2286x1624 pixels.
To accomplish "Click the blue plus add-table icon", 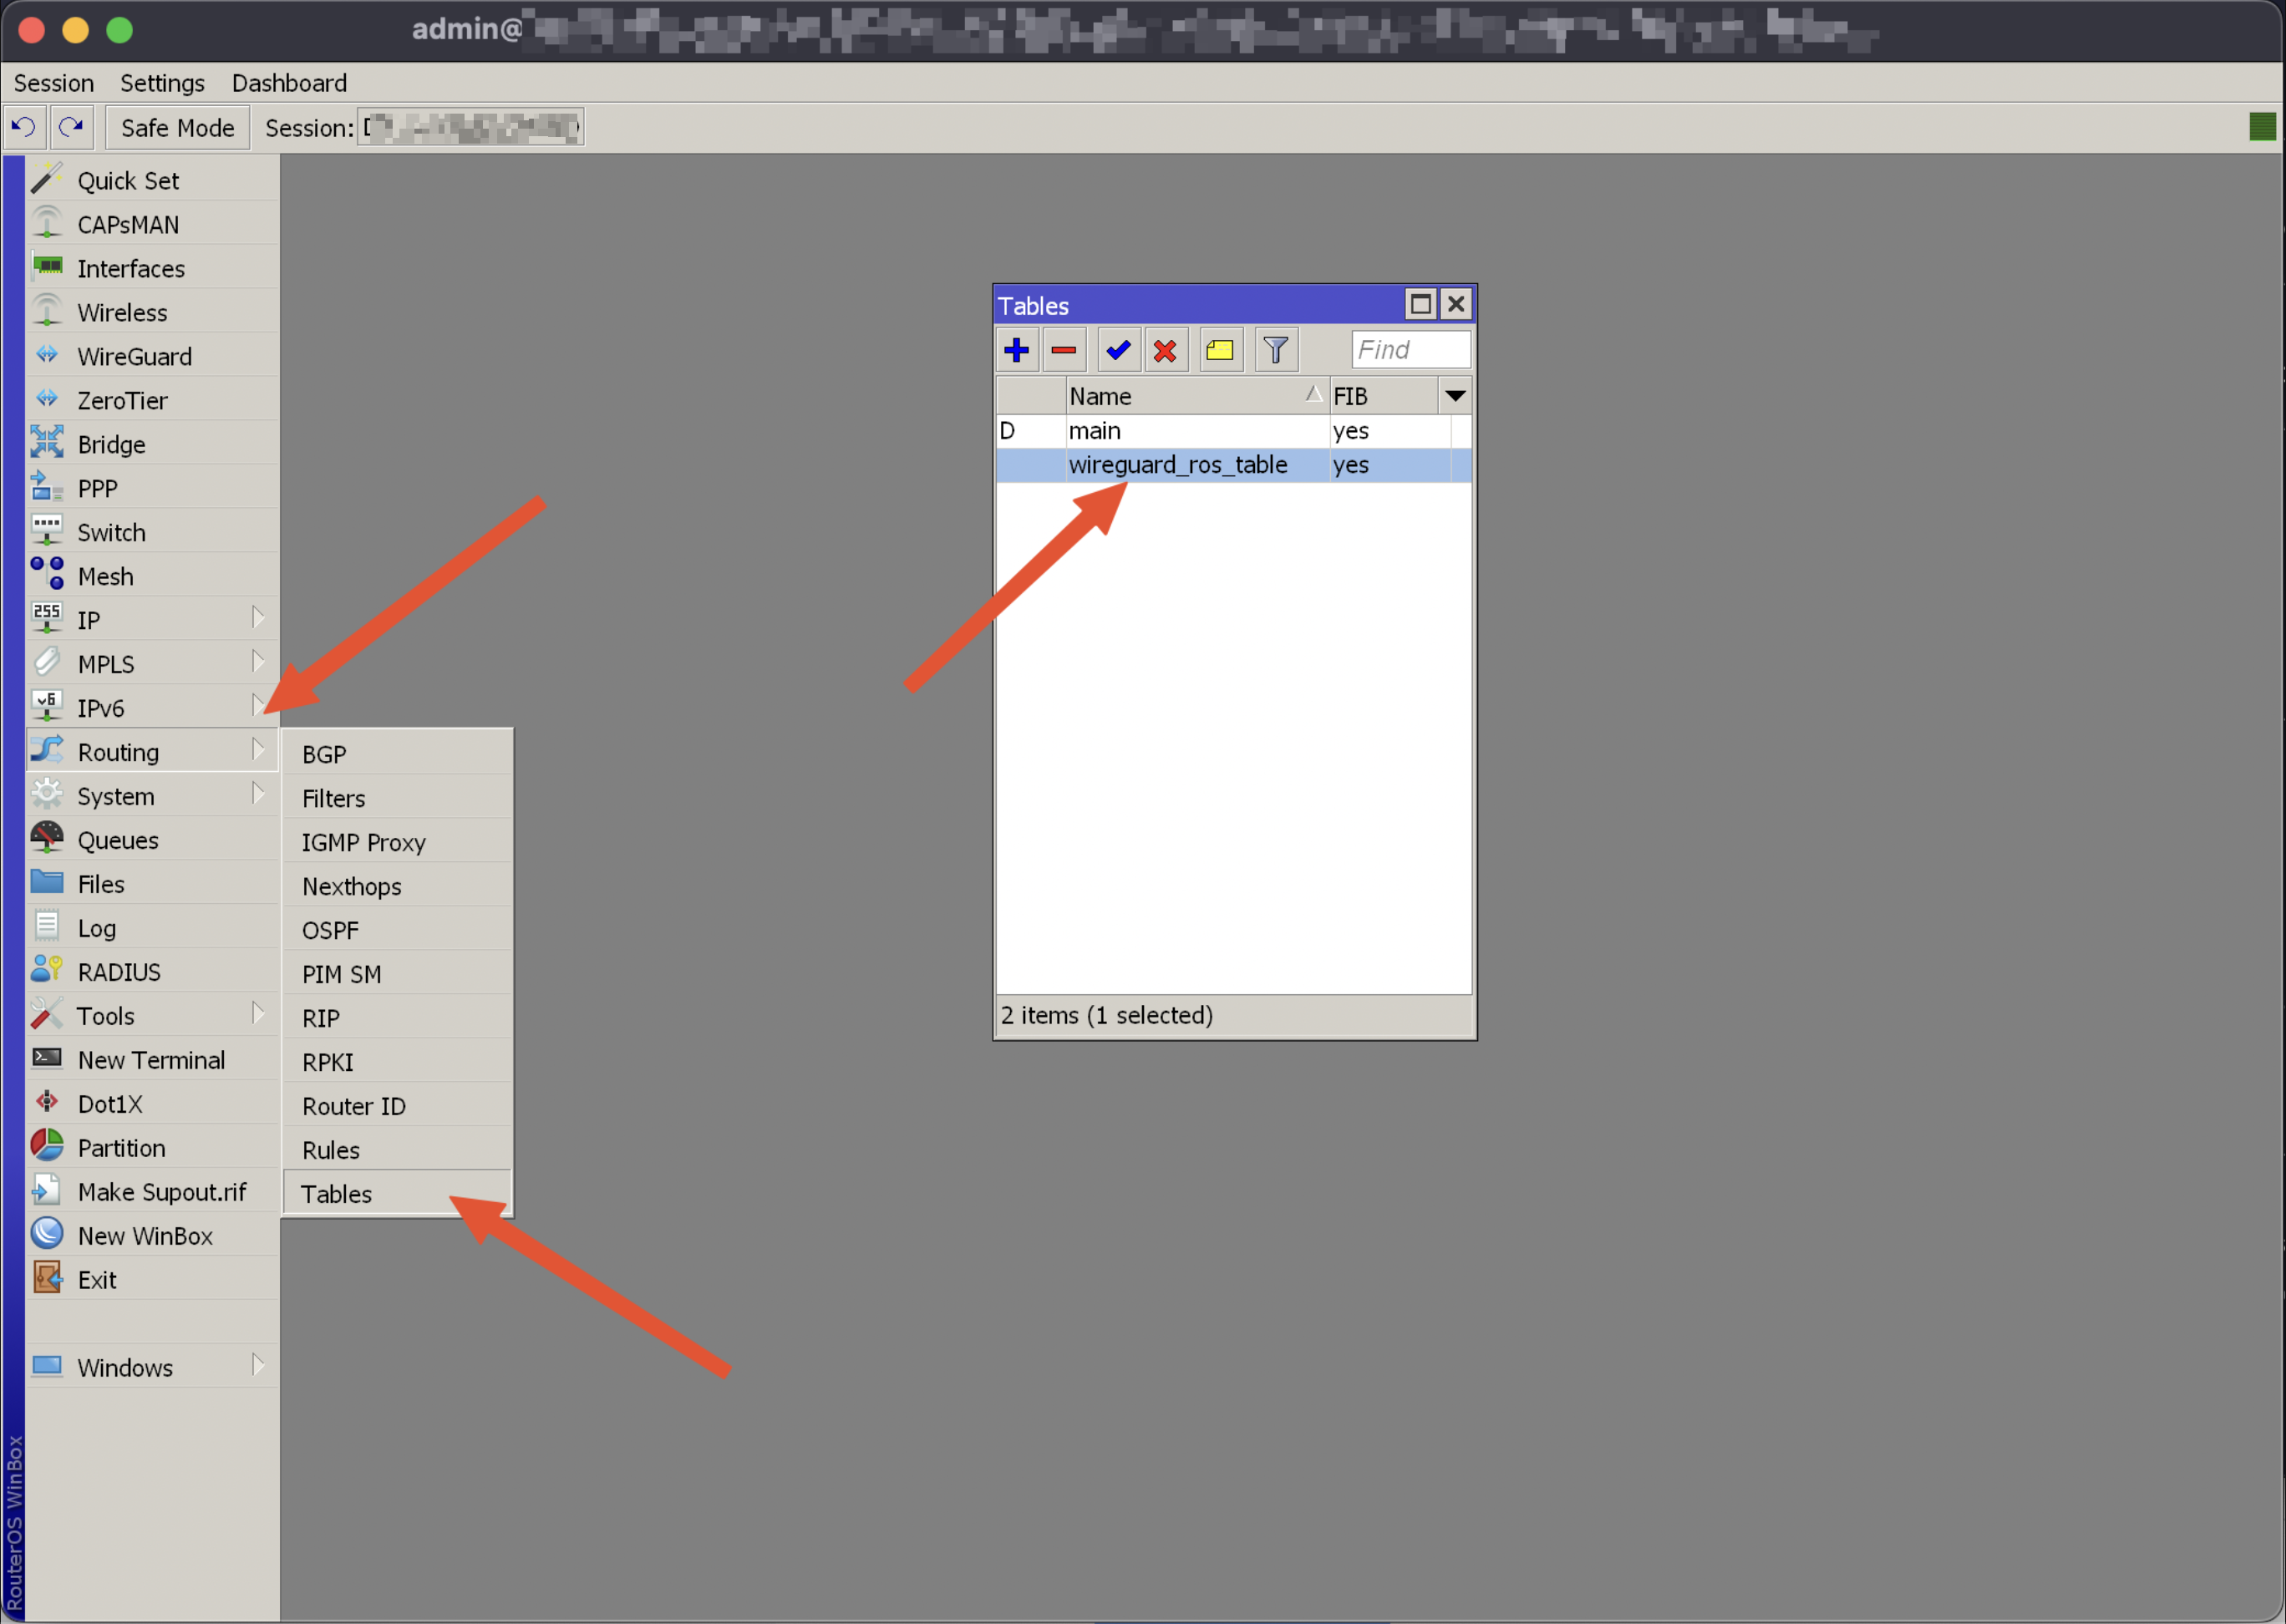I will tap(1016, 350).
